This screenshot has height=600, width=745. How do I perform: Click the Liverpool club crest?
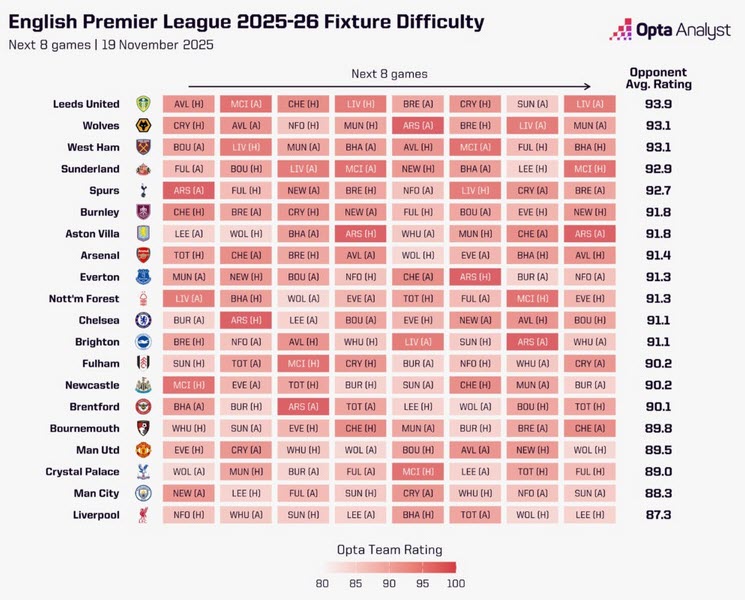tap(141, 515)
